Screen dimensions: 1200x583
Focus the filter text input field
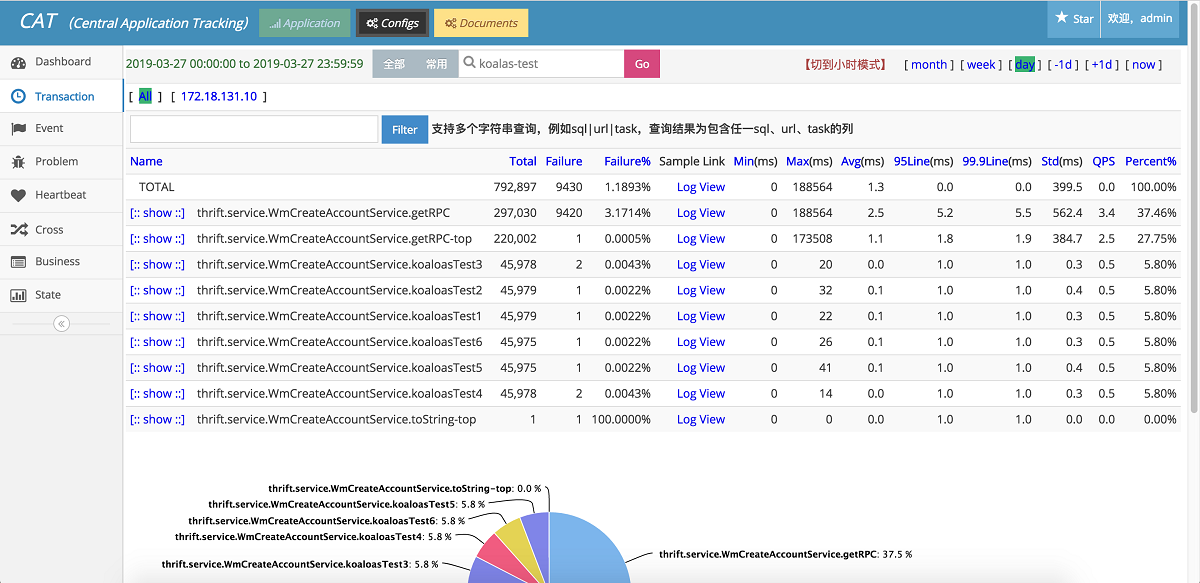[252, 130]
